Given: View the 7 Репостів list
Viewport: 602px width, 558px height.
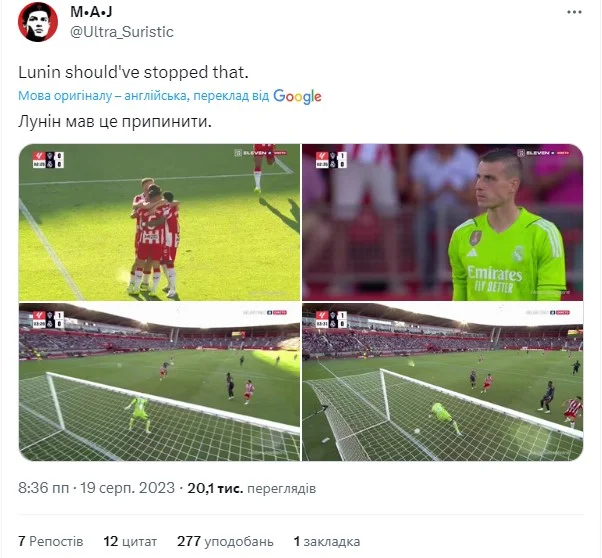Looking at the screenshot, I should [x=51, y=541].
